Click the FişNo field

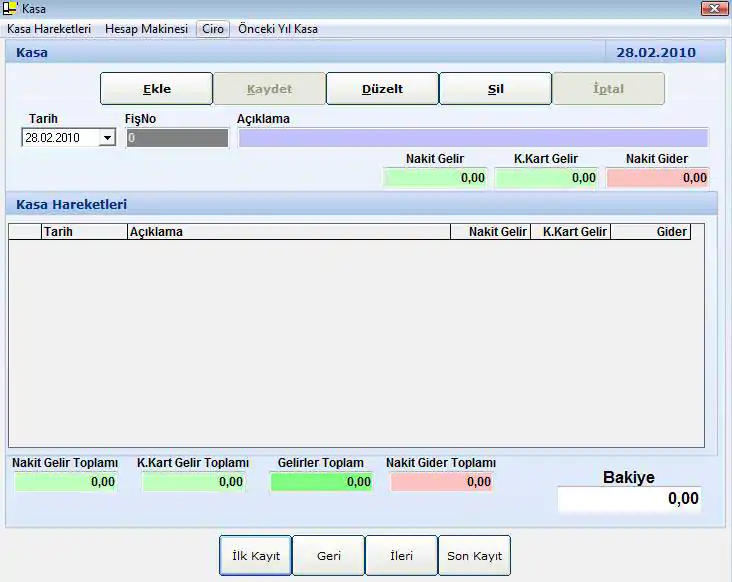tap(177, 138)
